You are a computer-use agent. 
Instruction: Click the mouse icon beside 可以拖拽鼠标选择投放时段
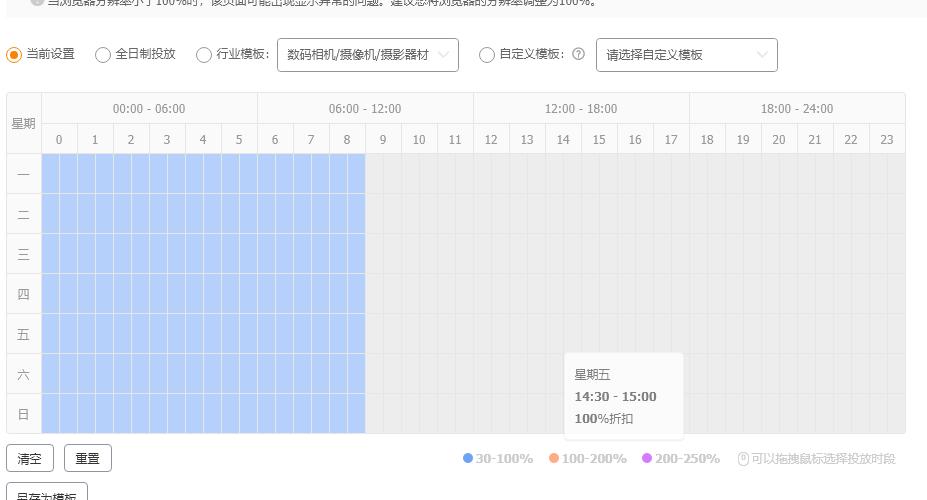(743, 459)
